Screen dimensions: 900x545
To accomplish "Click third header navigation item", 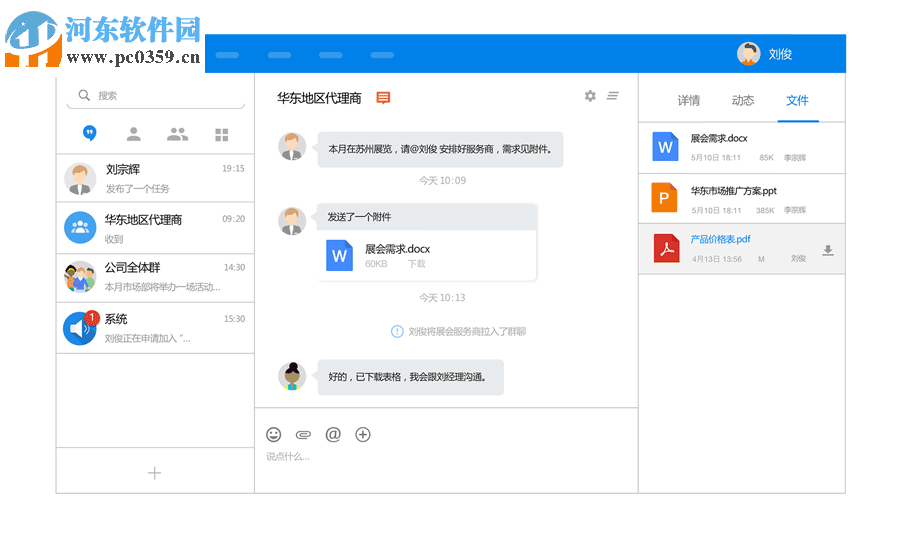I will pyautogui.click(x=331, y=55).
